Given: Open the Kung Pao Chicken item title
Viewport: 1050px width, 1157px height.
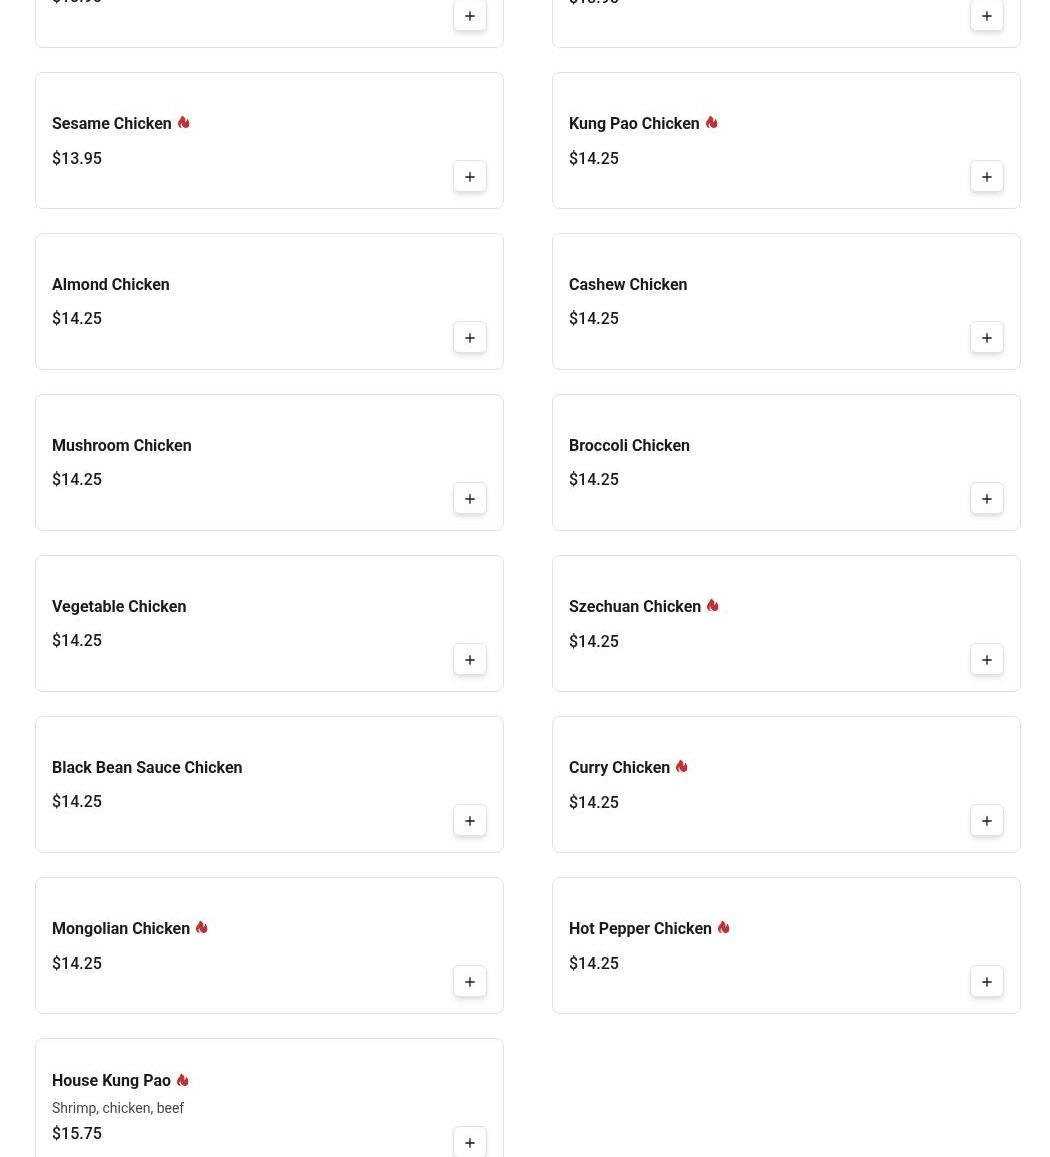Looking at the screenshot, I should click(634, 124).
